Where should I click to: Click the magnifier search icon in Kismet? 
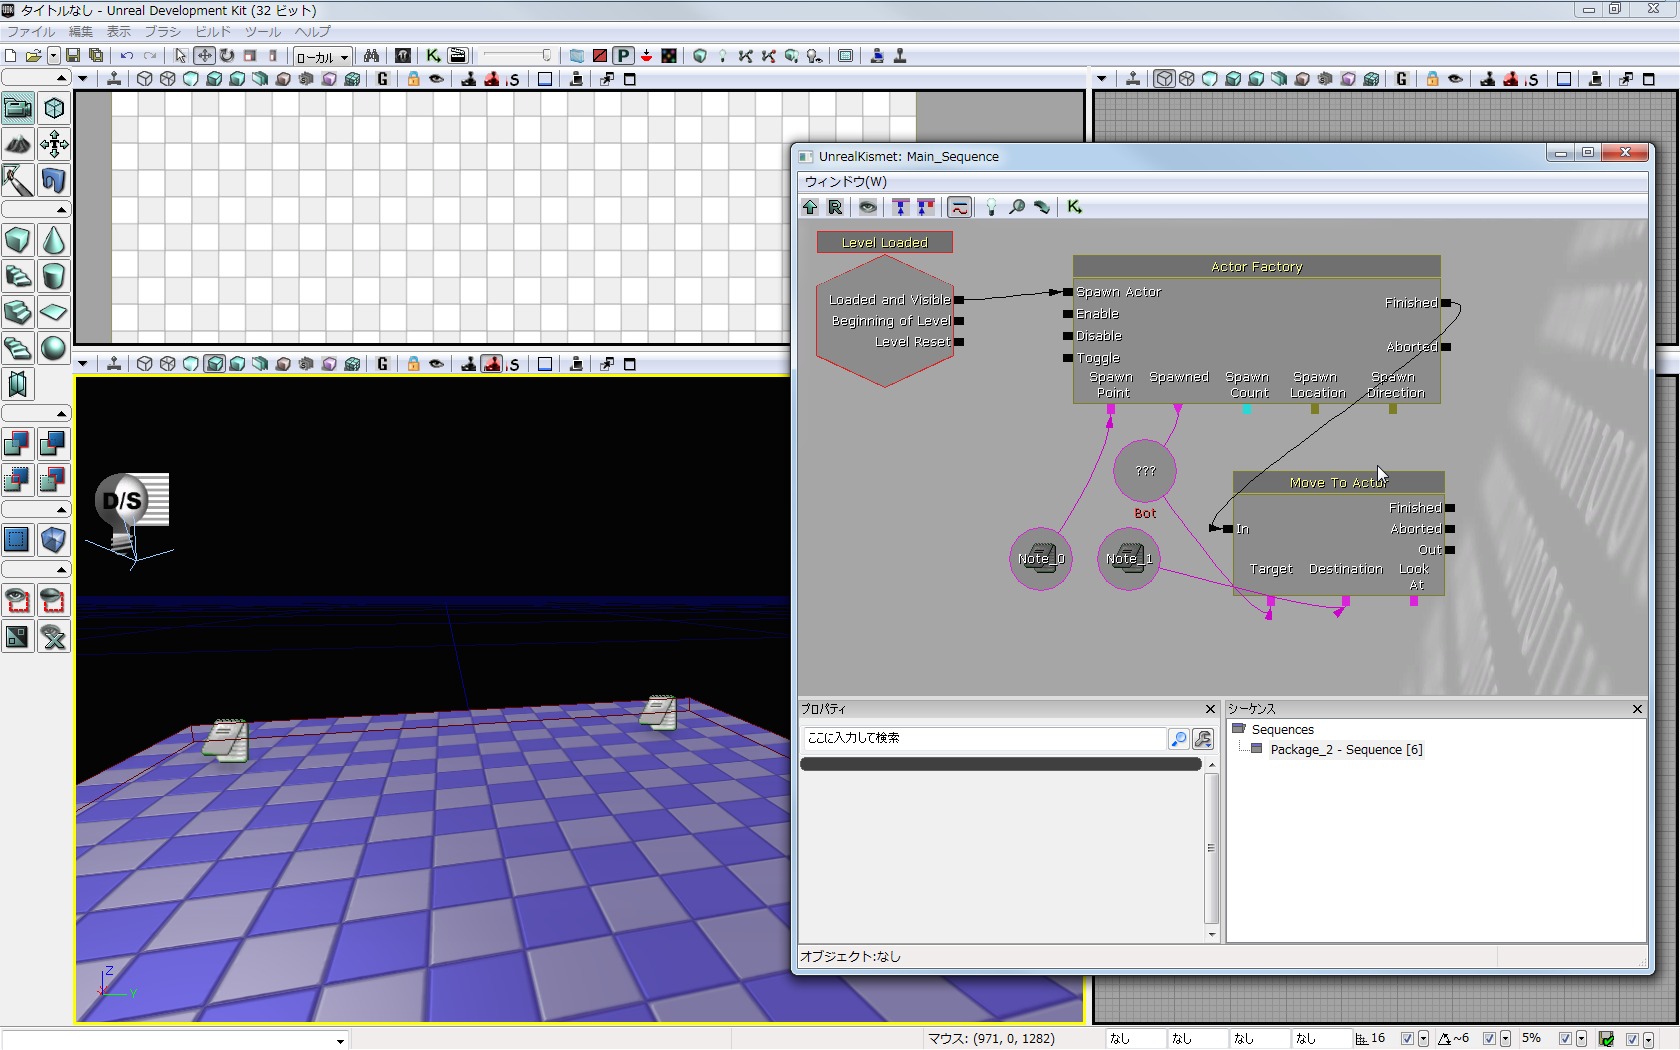pyautogui.click(x=1017, y=207)
